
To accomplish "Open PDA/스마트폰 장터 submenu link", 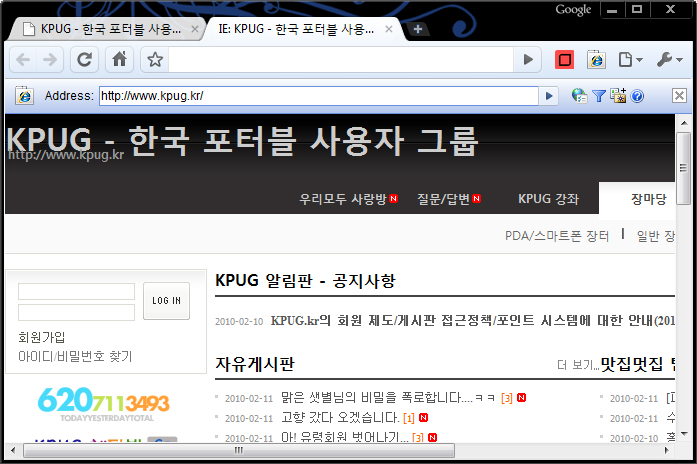I will click(557, 236).
